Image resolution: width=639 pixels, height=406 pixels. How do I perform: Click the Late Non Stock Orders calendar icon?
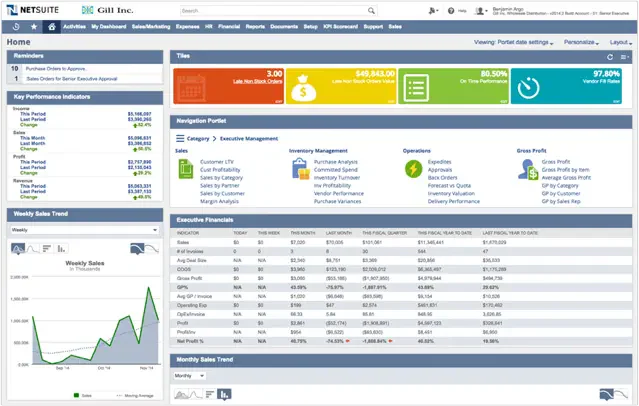coord(192,87)
